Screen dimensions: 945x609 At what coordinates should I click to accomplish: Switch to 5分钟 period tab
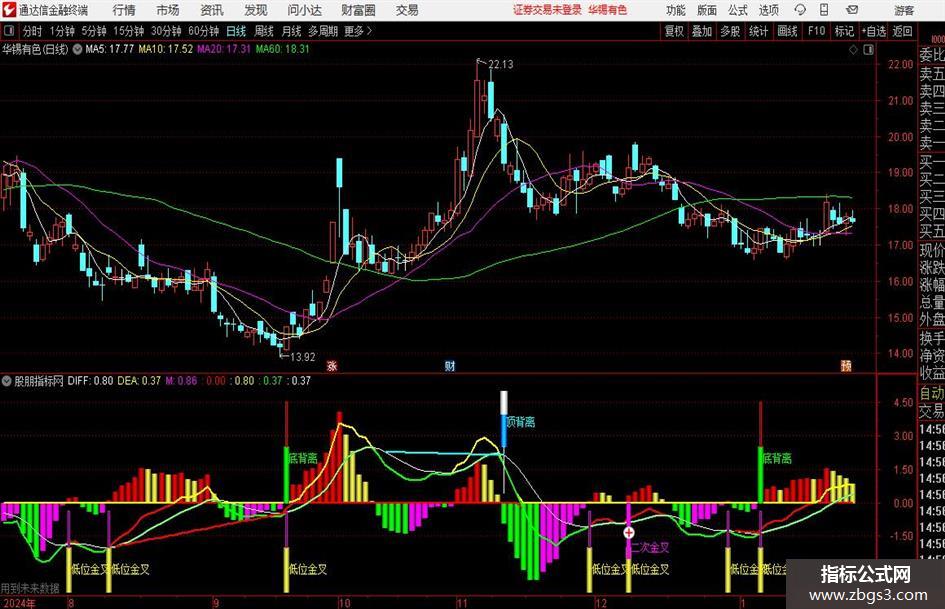click(94, 31)
